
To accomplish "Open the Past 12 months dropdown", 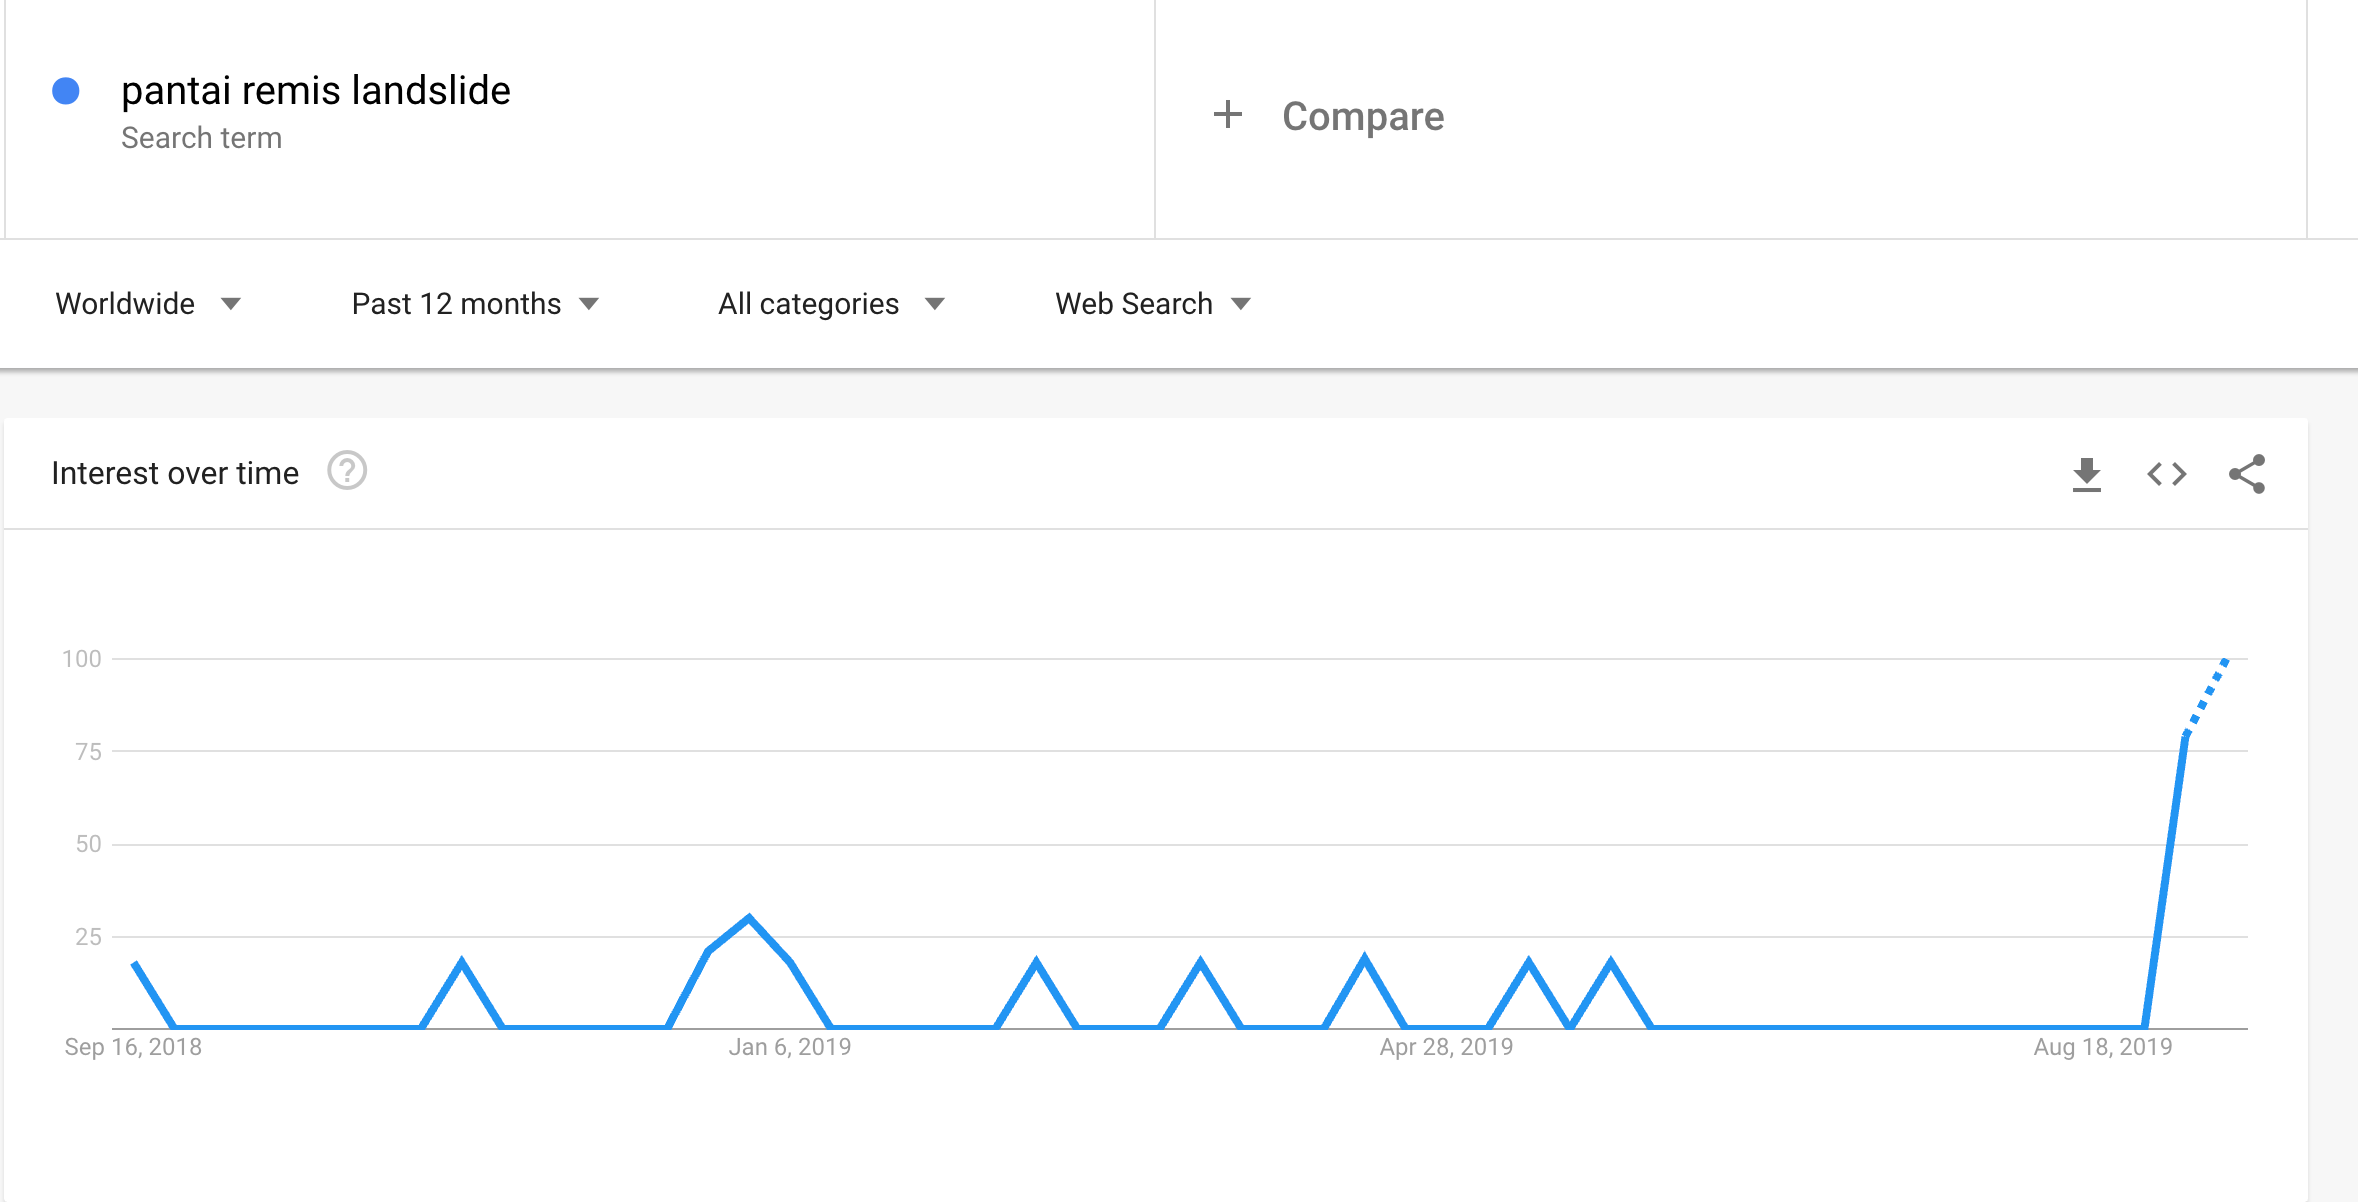I will click(475, 304).
